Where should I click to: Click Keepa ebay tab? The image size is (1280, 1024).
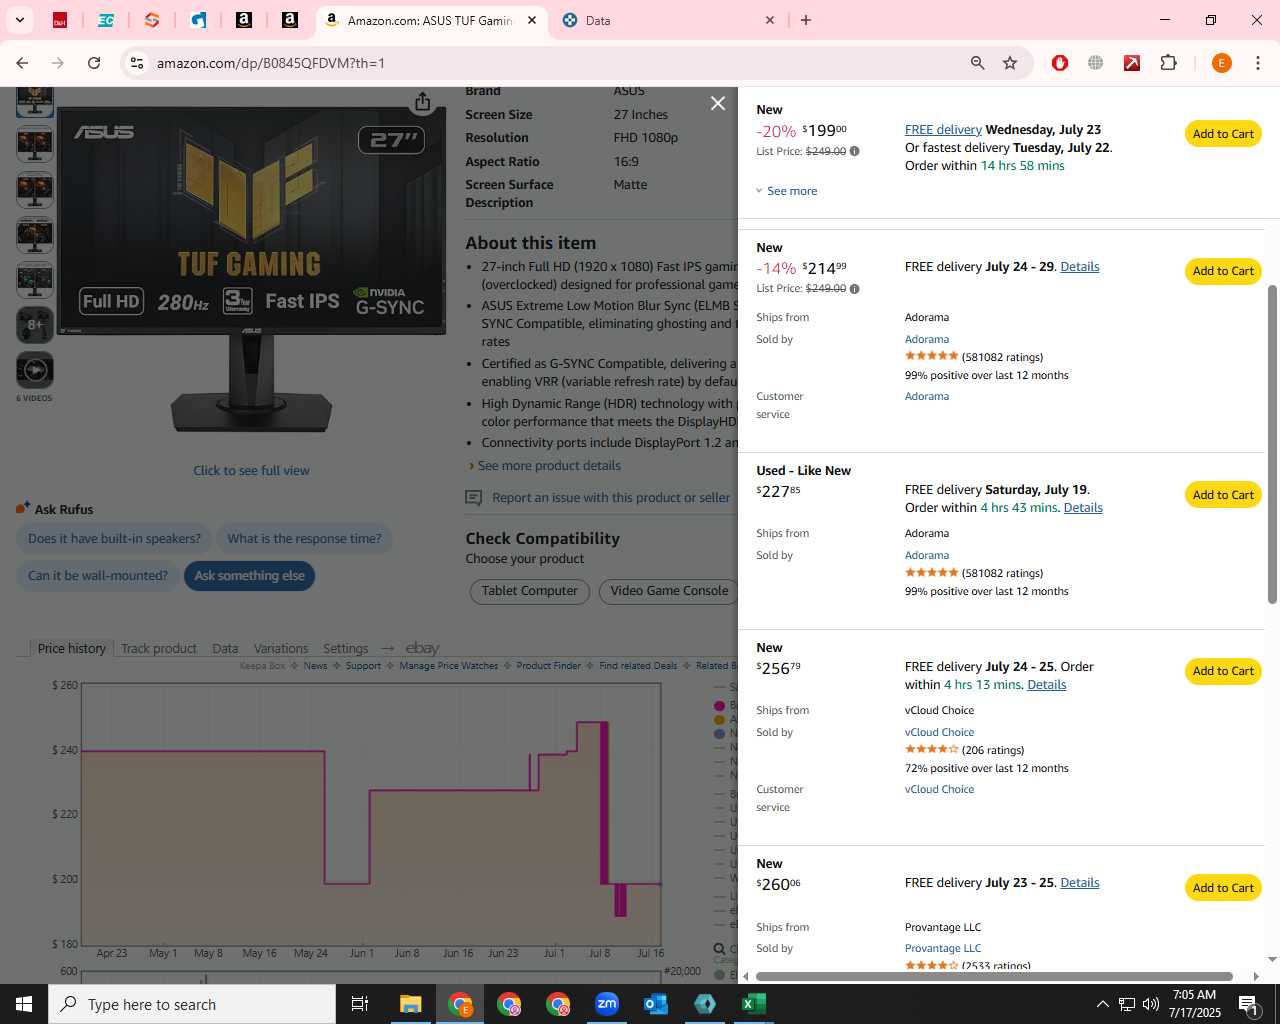pyautogui.click(x=422, y=648)
